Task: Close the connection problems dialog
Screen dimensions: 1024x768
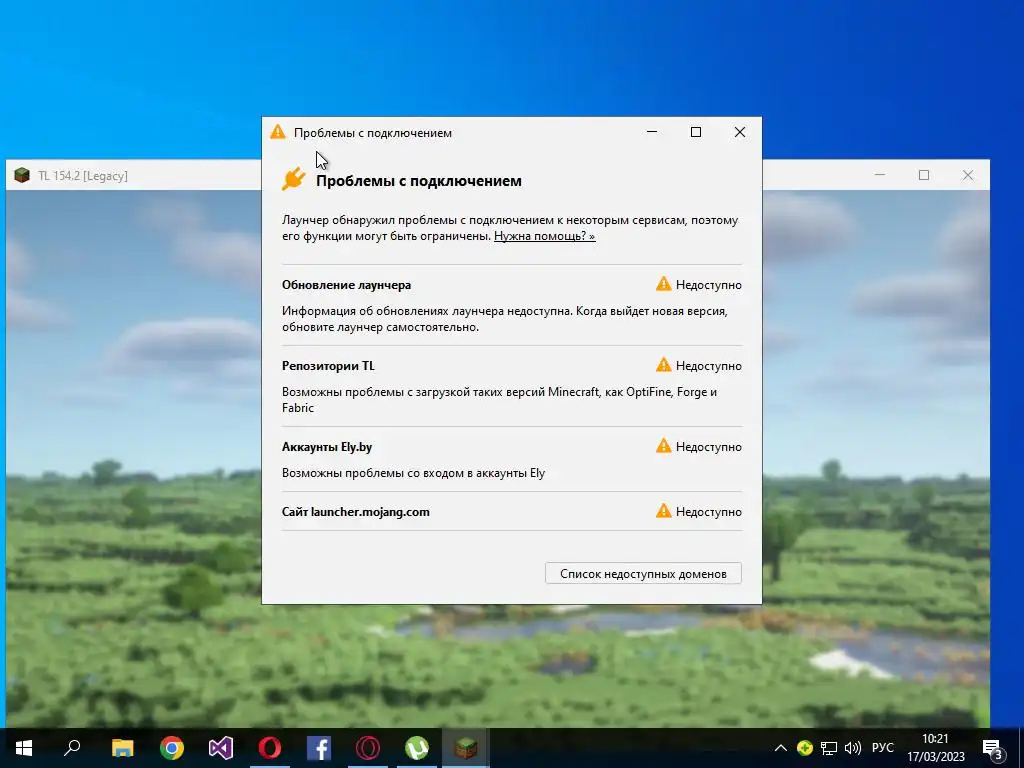Action: point(740,132)
